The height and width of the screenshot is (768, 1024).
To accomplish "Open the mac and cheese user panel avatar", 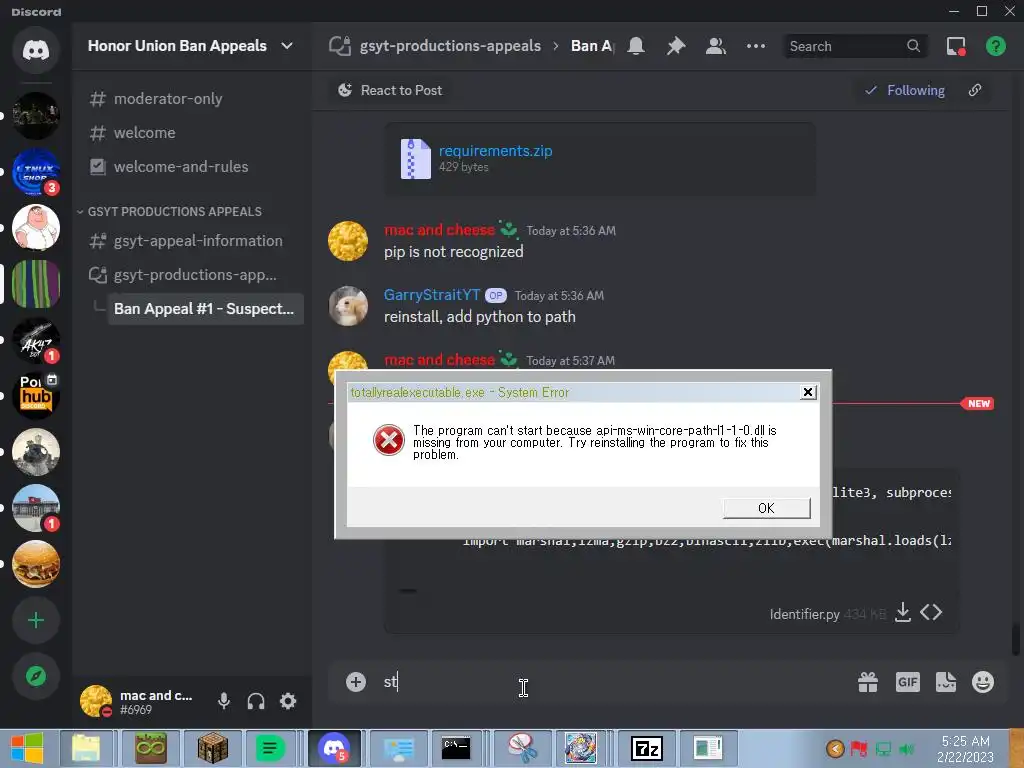I will [96, 701].
